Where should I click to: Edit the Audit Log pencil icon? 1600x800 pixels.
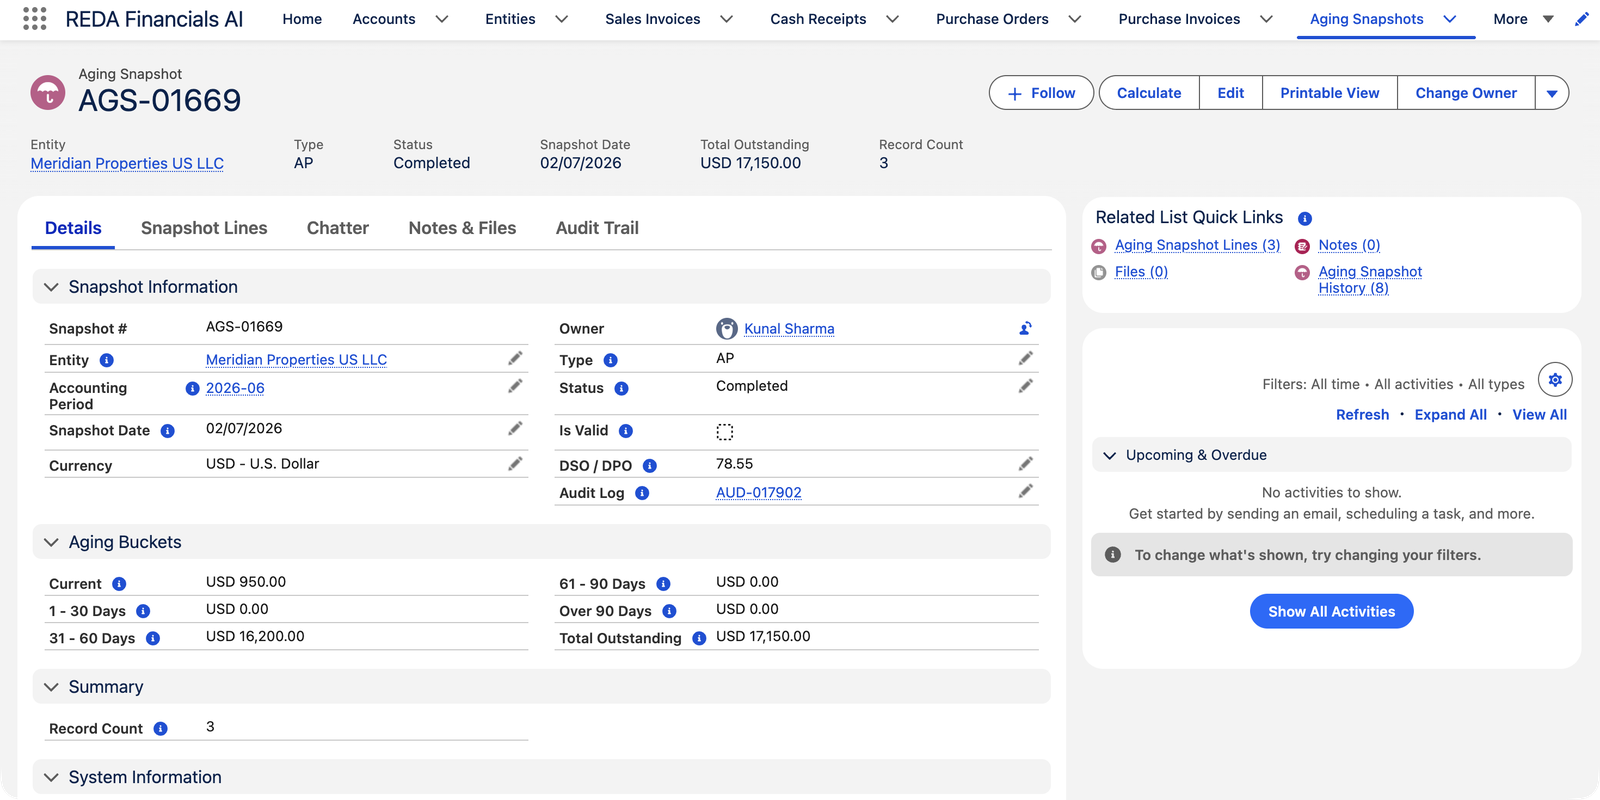pyautogui.click(x=1025, y=491)
